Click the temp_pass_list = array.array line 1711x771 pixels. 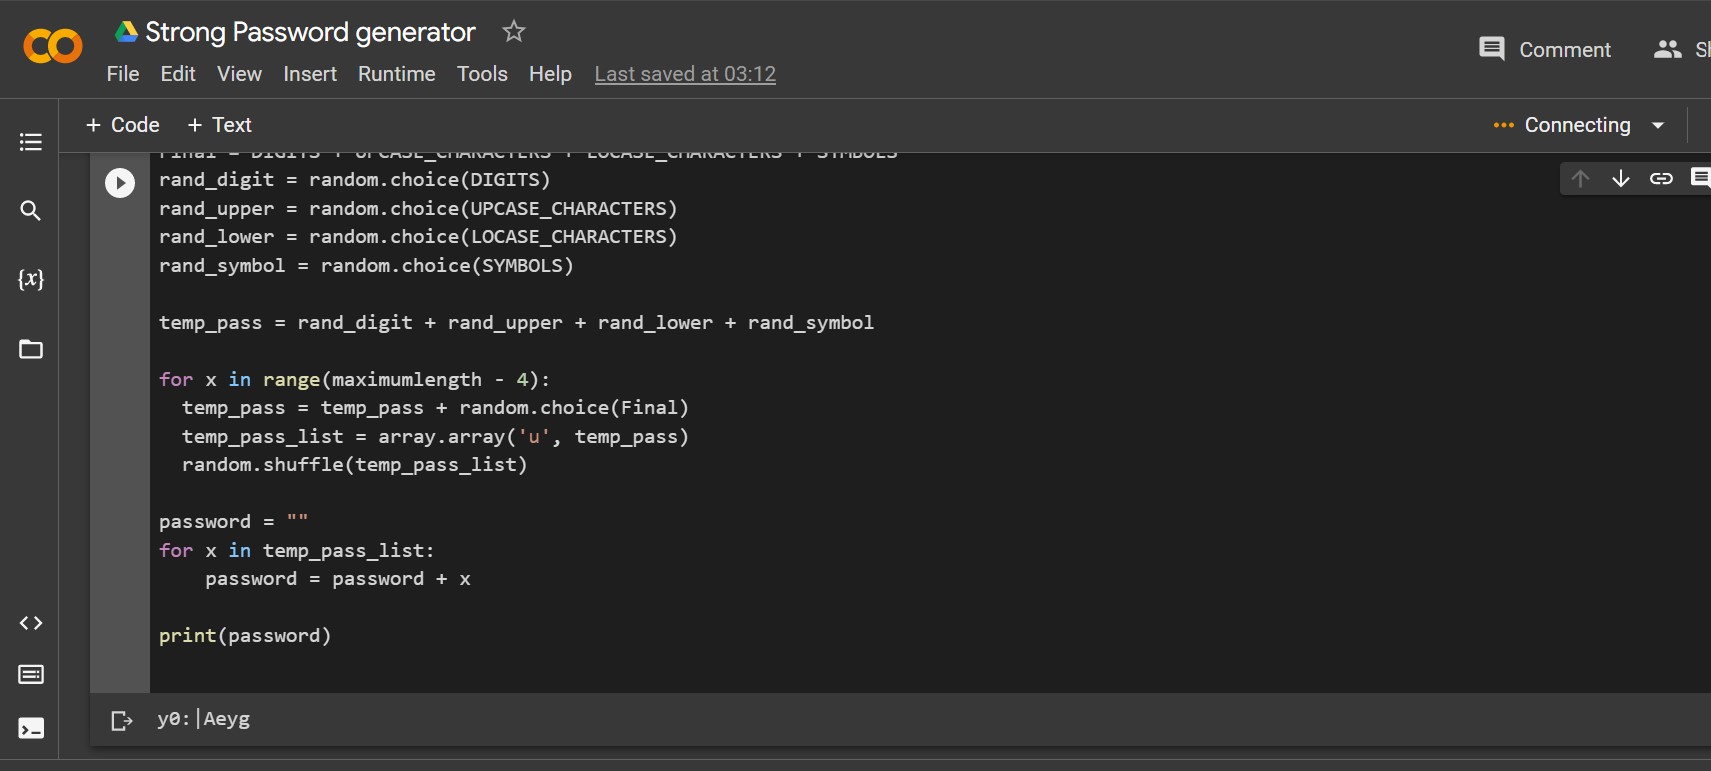coord(435,437)
